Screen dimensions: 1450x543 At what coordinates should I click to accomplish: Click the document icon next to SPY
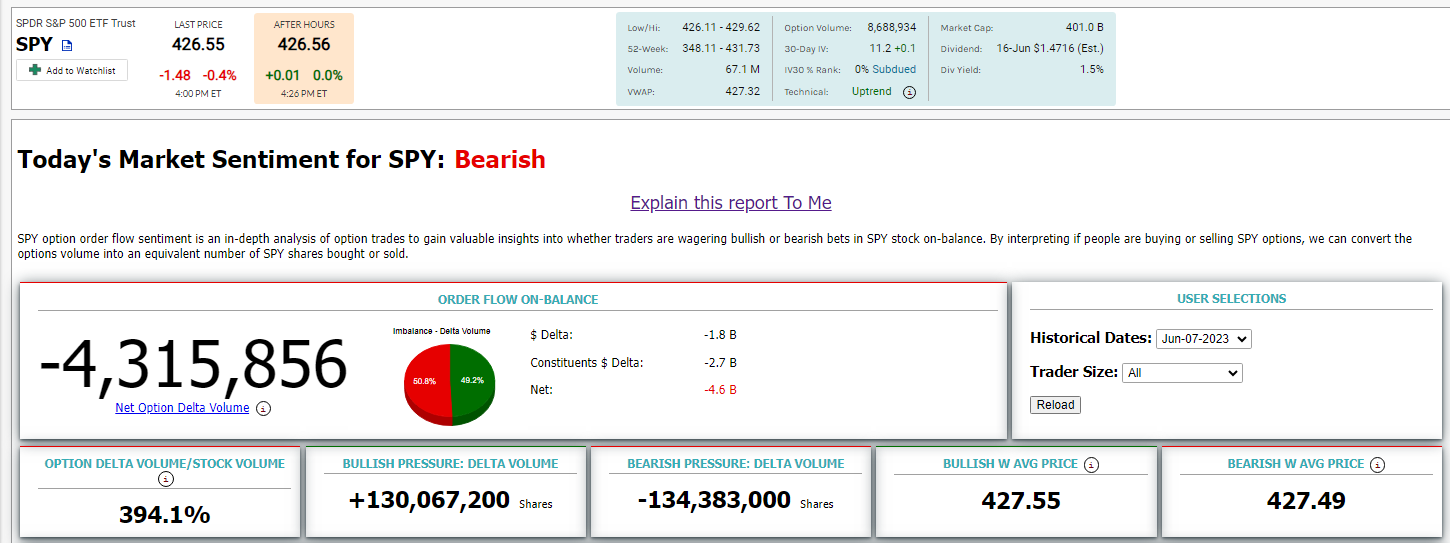[x=67, y=45]
